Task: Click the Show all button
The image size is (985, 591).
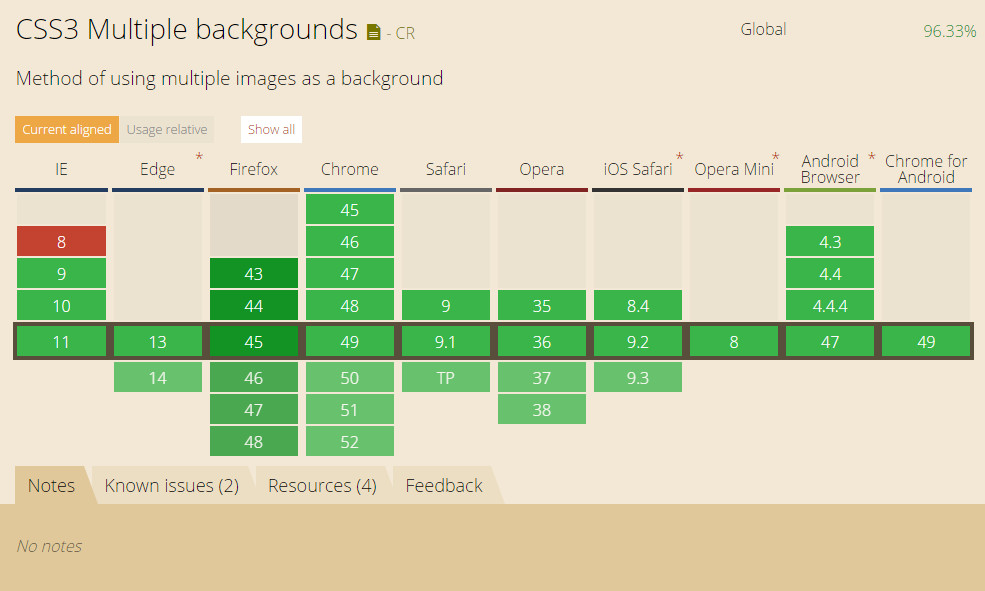Action: click(x=271, y=129)
